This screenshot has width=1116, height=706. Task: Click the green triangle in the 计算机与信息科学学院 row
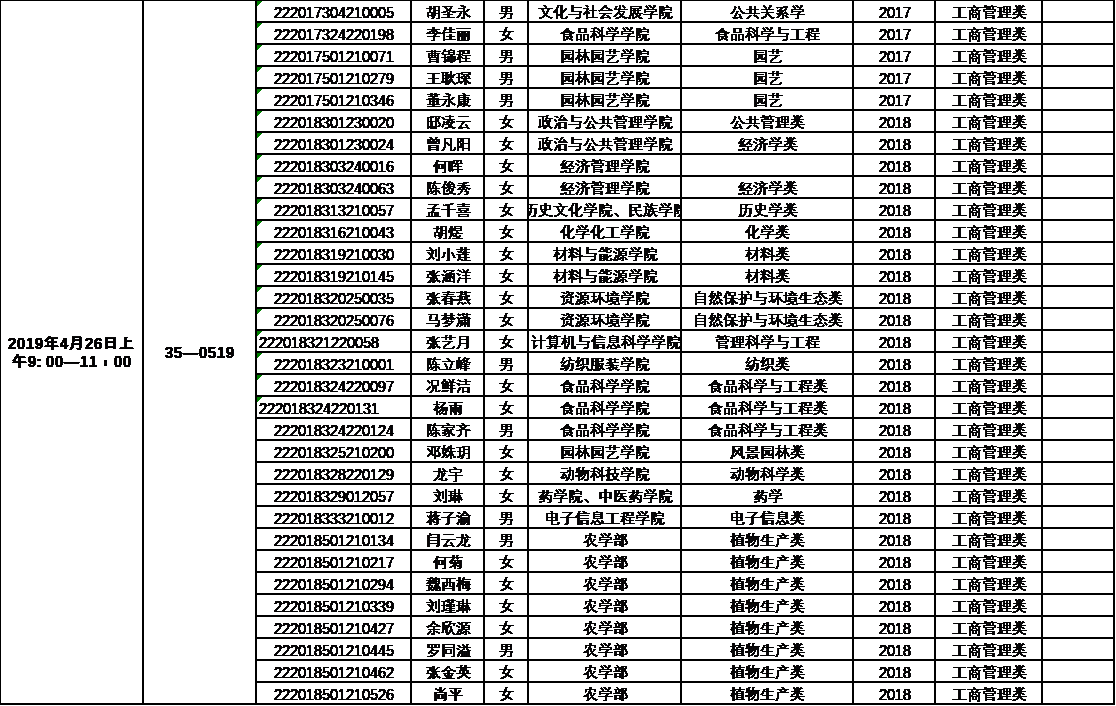coord(260,334)
